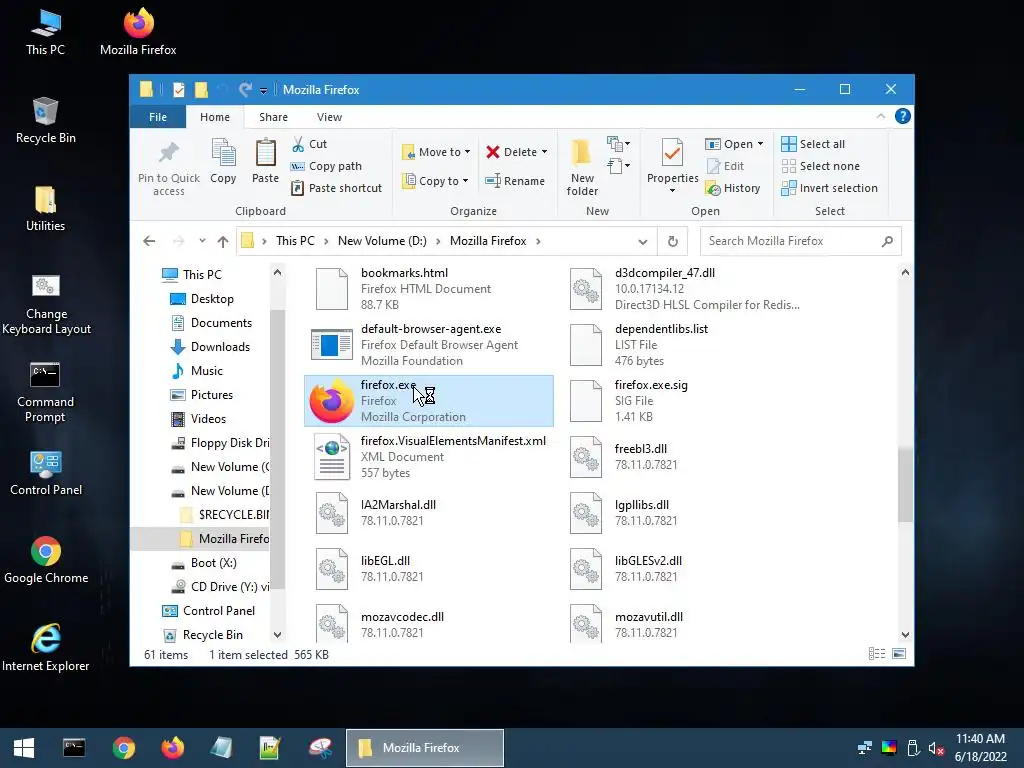This screenshot has height=768, width=1024.
Task: Refresh the current folder view
Action: (x=673, y=241)
